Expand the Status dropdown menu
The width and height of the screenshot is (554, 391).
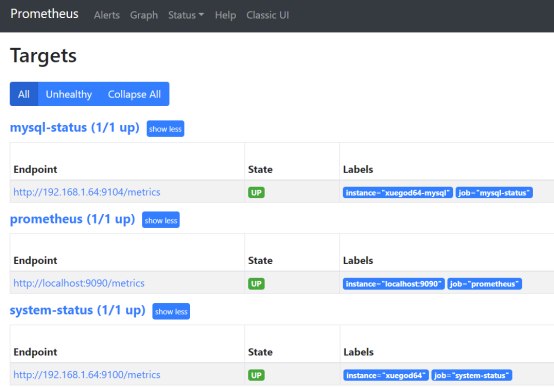tap(186, 15)
